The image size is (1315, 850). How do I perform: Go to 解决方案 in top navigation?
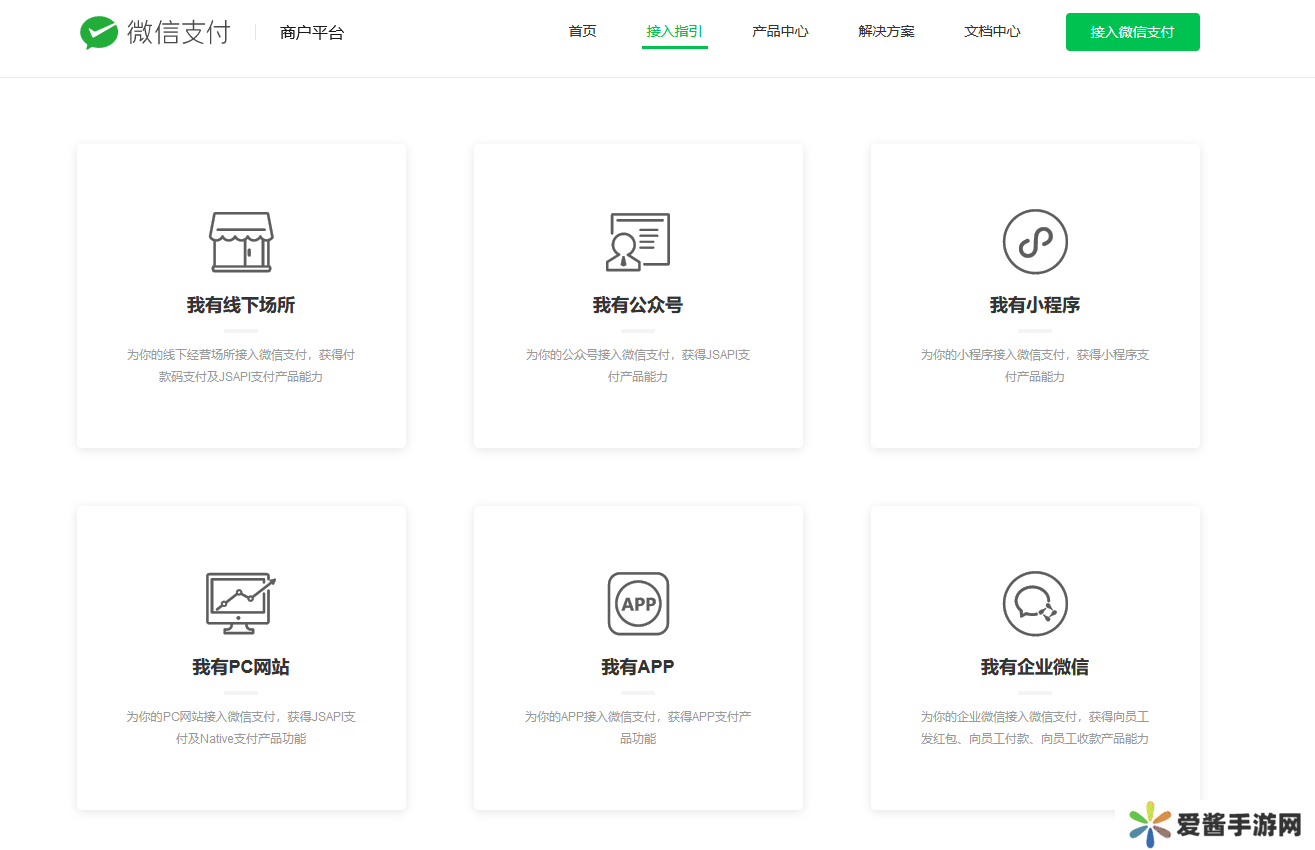click(886, 32)
